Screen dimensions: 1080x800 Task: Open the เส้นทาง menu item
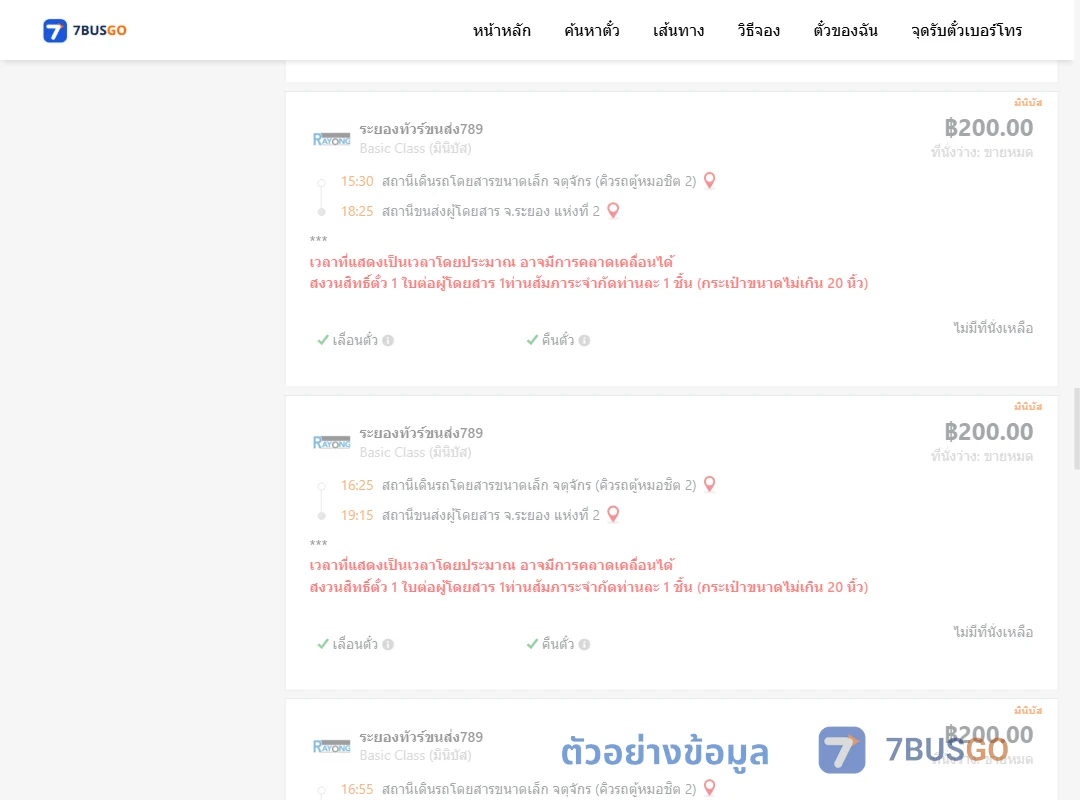[678, 30]
